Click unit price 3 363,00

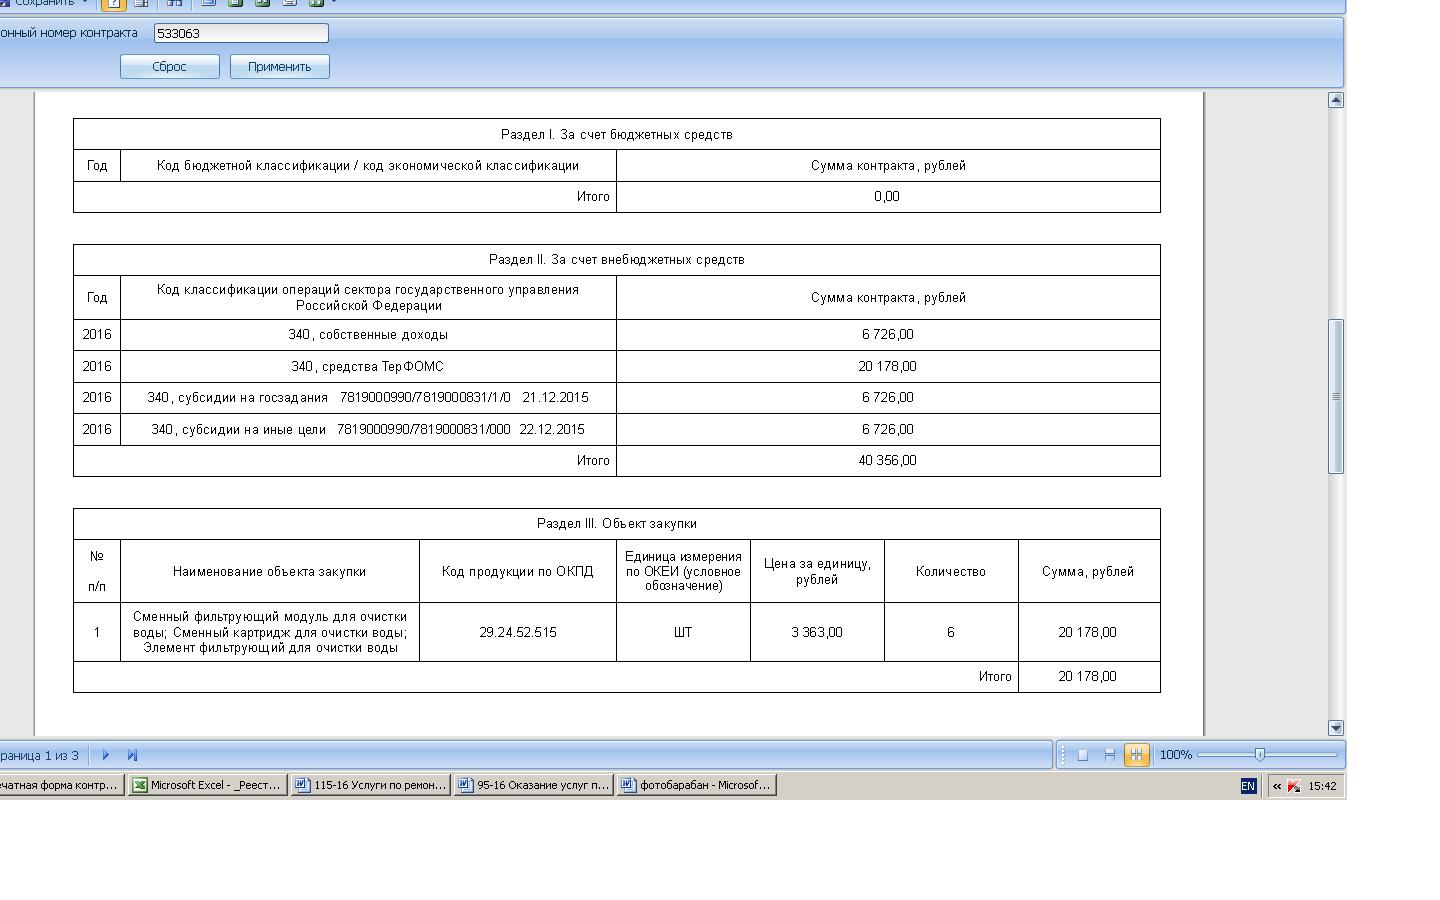click(x=817, y=632)
